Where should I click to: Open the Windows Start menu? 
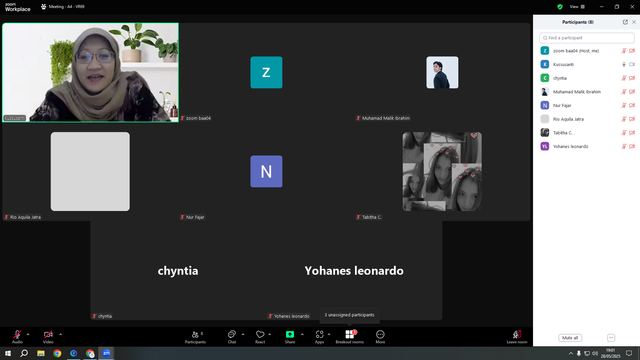coord(8,353)
